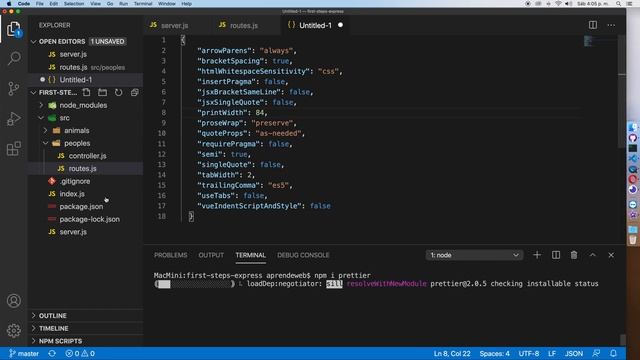Open the editor More Actions ellipsis
The image size is (640, 360).
611,25
